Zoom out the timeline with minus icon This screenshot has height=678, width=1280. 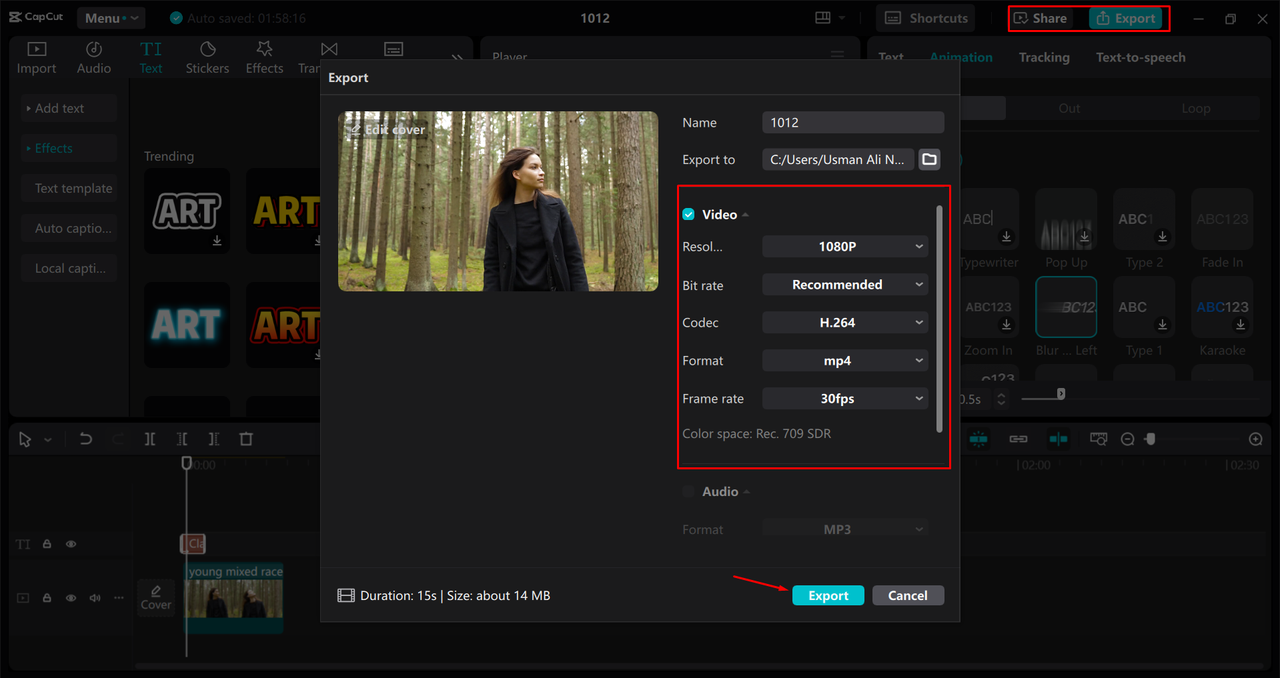pos(1127,439)
